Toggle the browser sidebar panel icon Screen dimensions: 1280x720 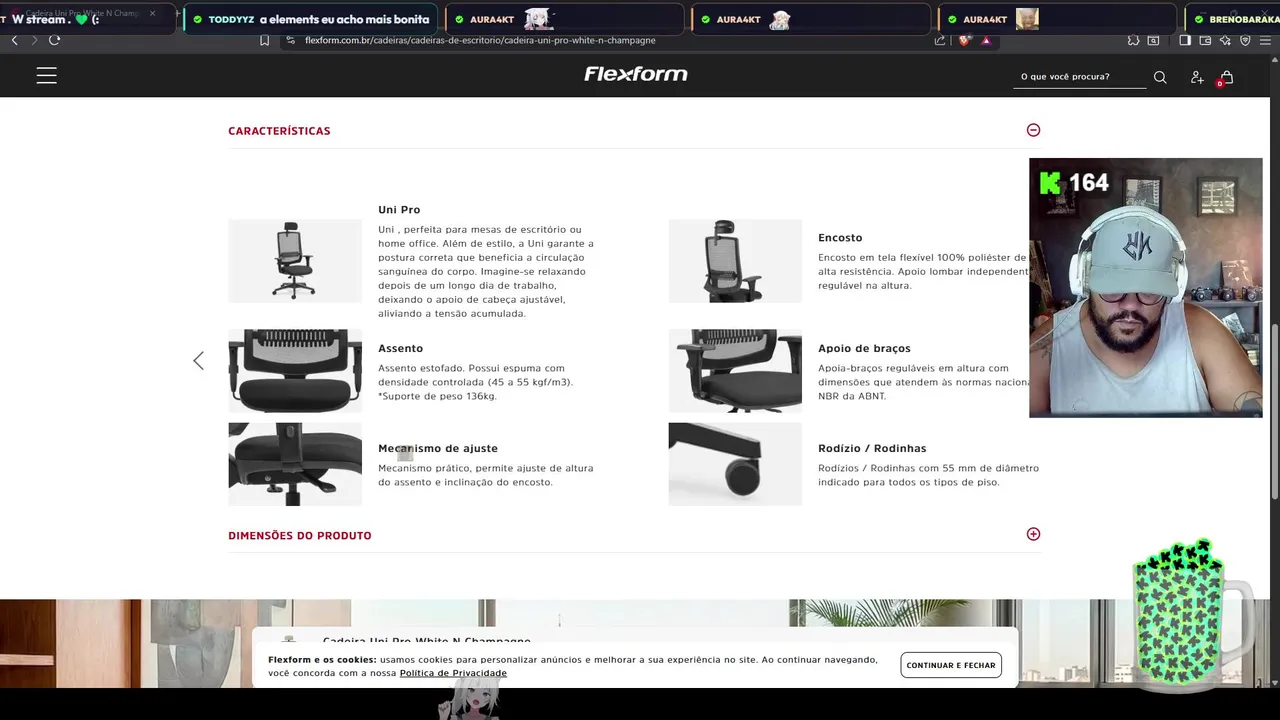(x=1185, y=40)
